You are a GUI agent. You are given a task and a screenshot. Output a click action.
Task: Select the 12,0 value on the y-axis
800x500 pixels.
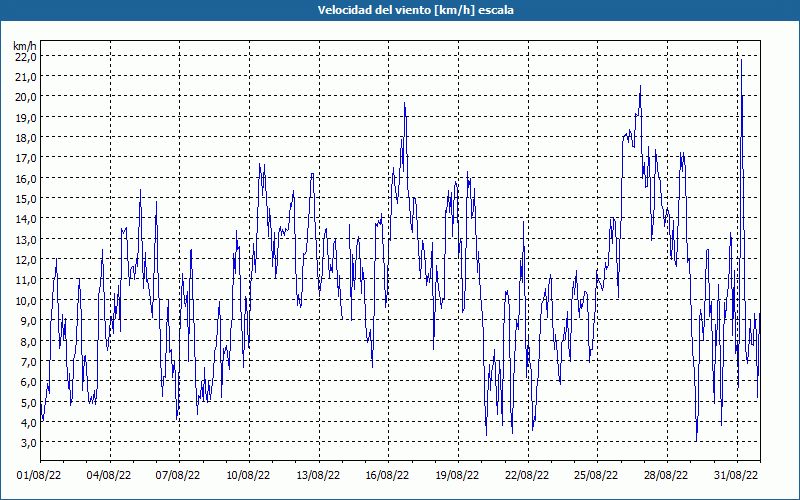click(x=26, y=260)
